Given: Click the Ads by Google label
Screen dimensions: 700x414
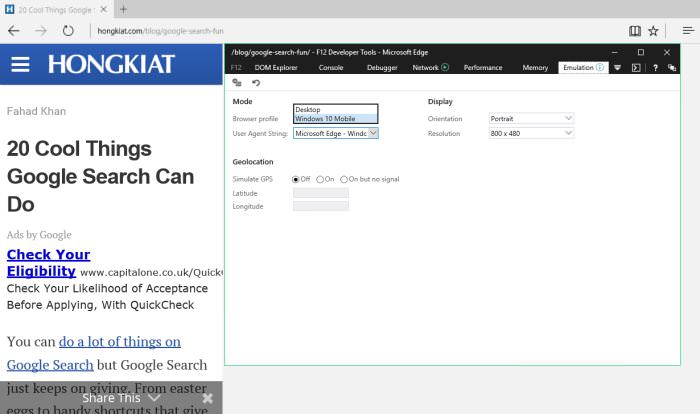Looking at the screenshot, I should coord(39,234).
